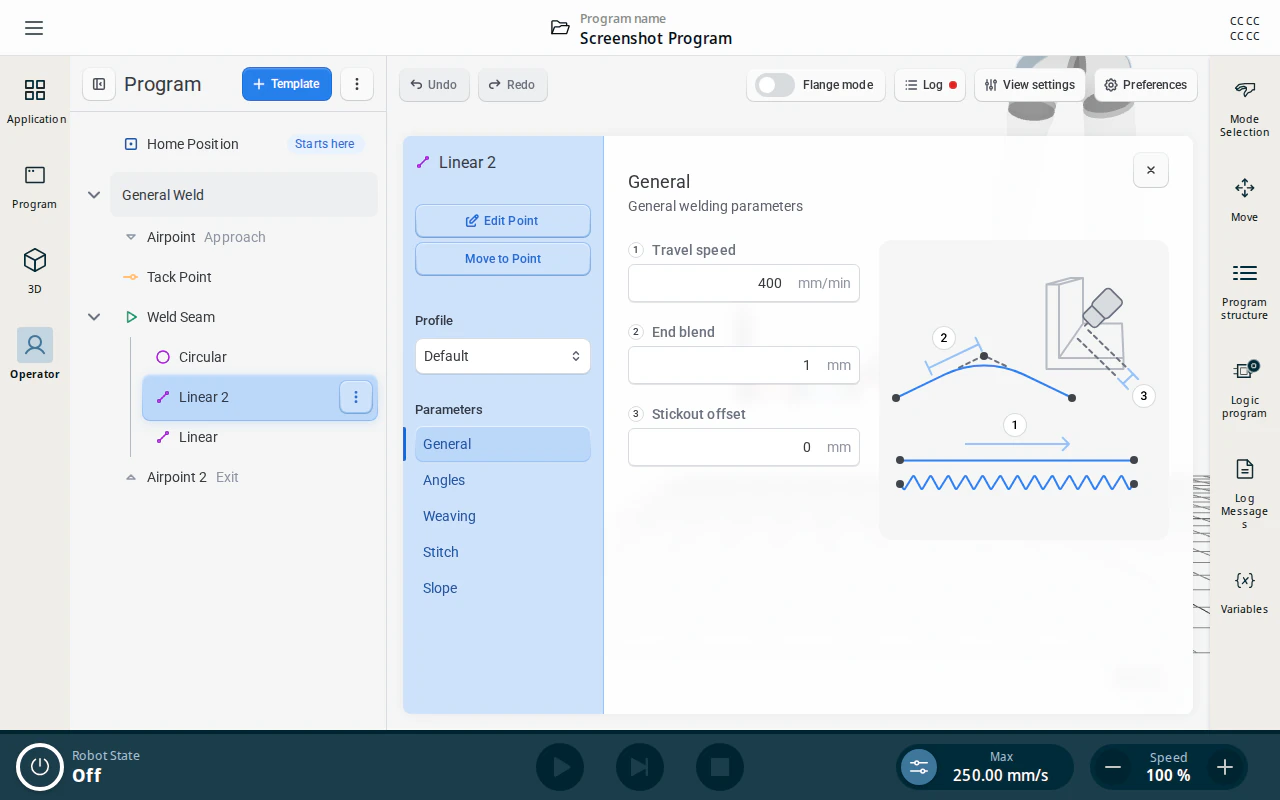Viewport: 1280px width, 800px height.
Task: Select the Operator sidebar item
Action: 35,355
